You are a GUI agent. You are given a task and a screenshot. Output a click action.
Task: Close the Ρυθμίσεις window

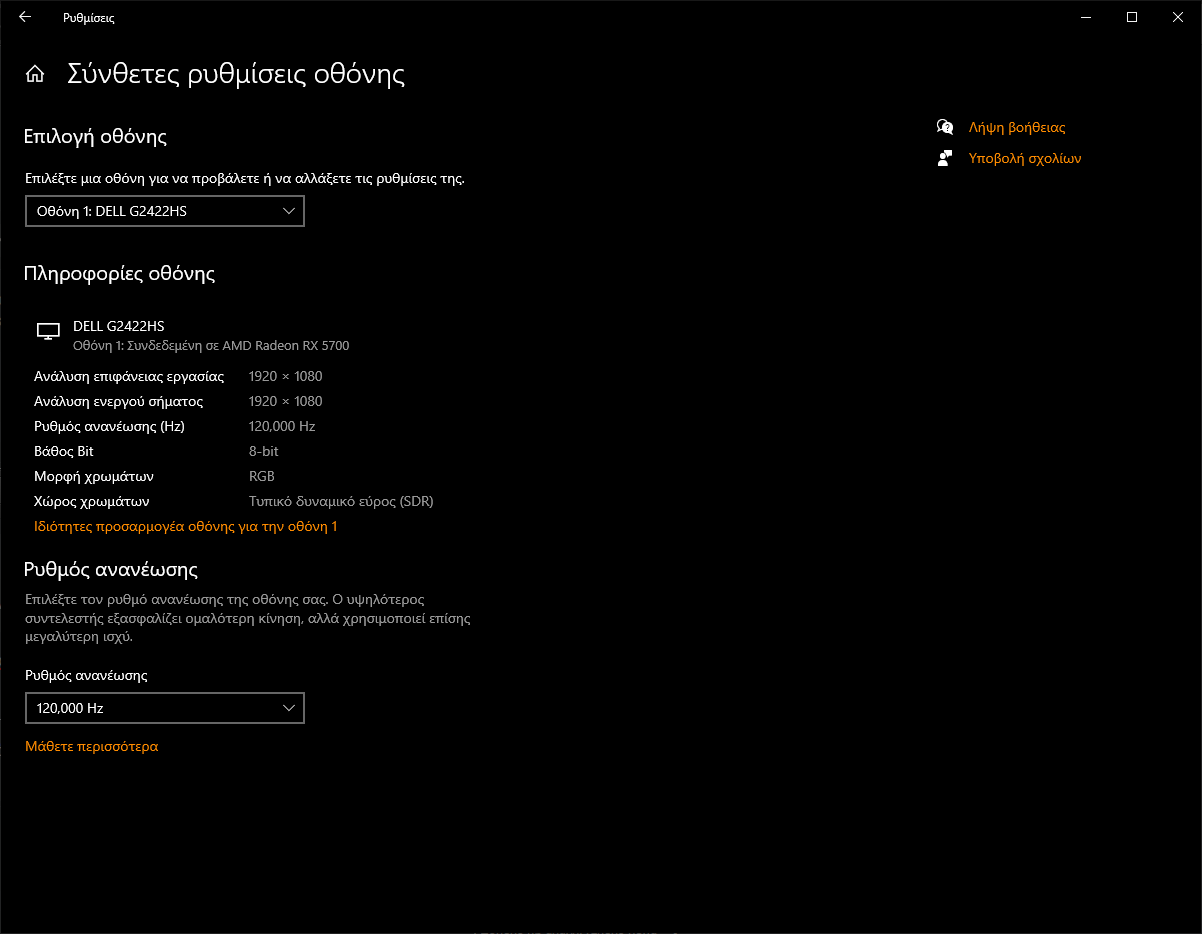pos(1178,17)
